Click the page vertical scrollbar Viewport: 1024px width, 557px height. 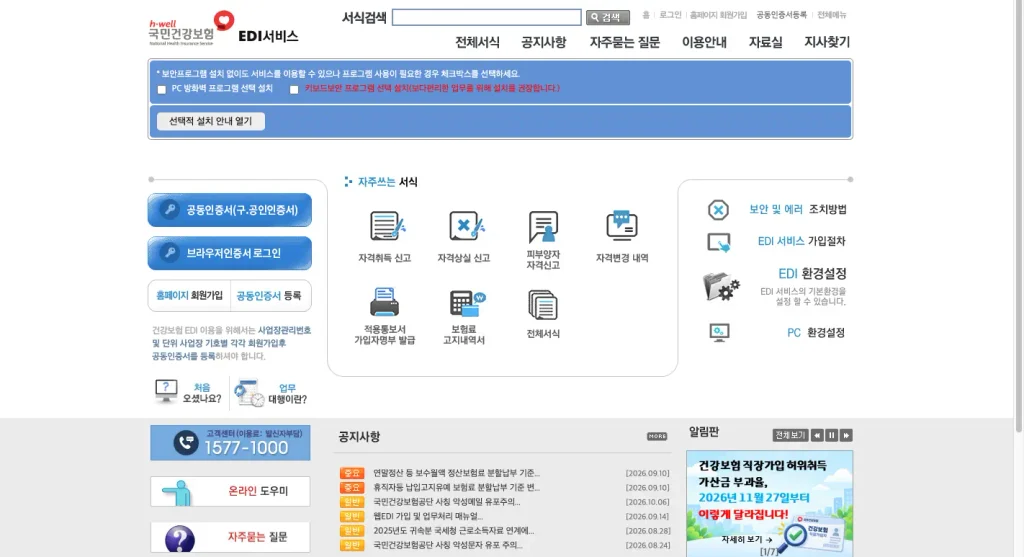[x=1018, y=215]
